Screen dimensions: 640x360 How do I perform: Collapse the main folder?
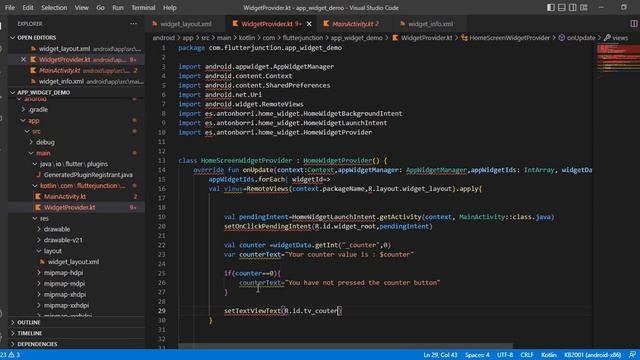(x=77, y=153)
